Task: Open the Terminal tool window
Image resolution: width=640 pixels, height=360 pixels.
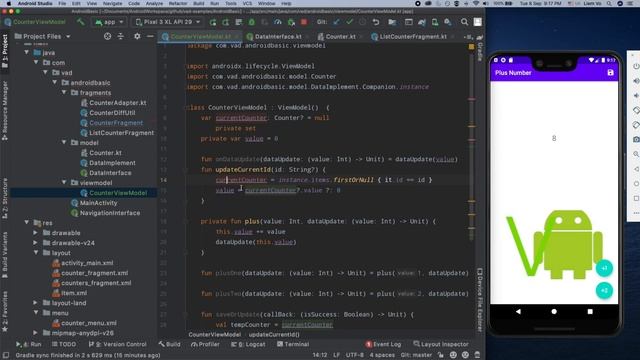Action: [x=293, y=344]
